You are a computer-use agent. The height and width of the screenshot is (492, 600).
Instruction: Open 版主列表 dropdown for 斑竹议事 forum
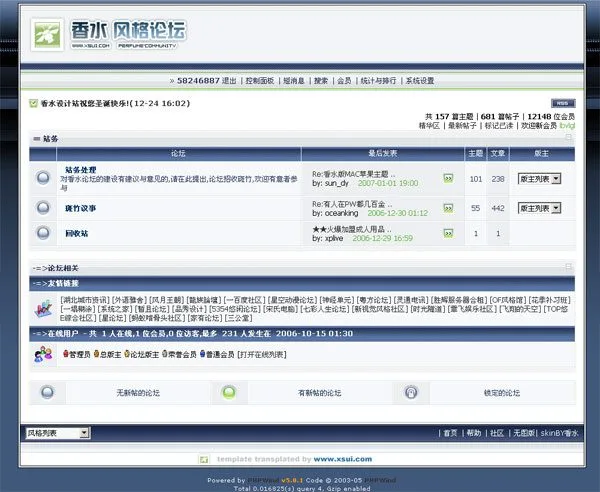(539, 208)
